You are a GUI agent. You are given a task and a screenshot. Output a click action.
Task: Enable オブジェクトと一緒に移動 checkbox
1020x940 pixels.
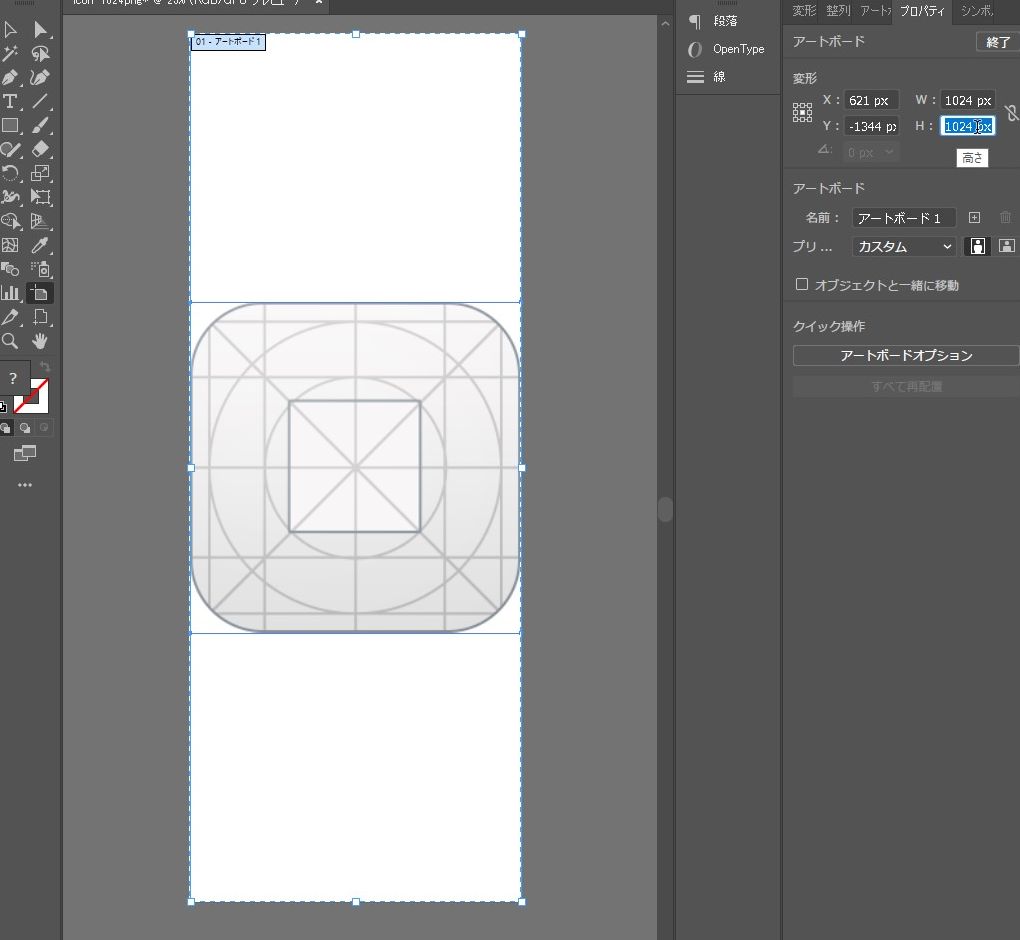(x=802, y=285)
